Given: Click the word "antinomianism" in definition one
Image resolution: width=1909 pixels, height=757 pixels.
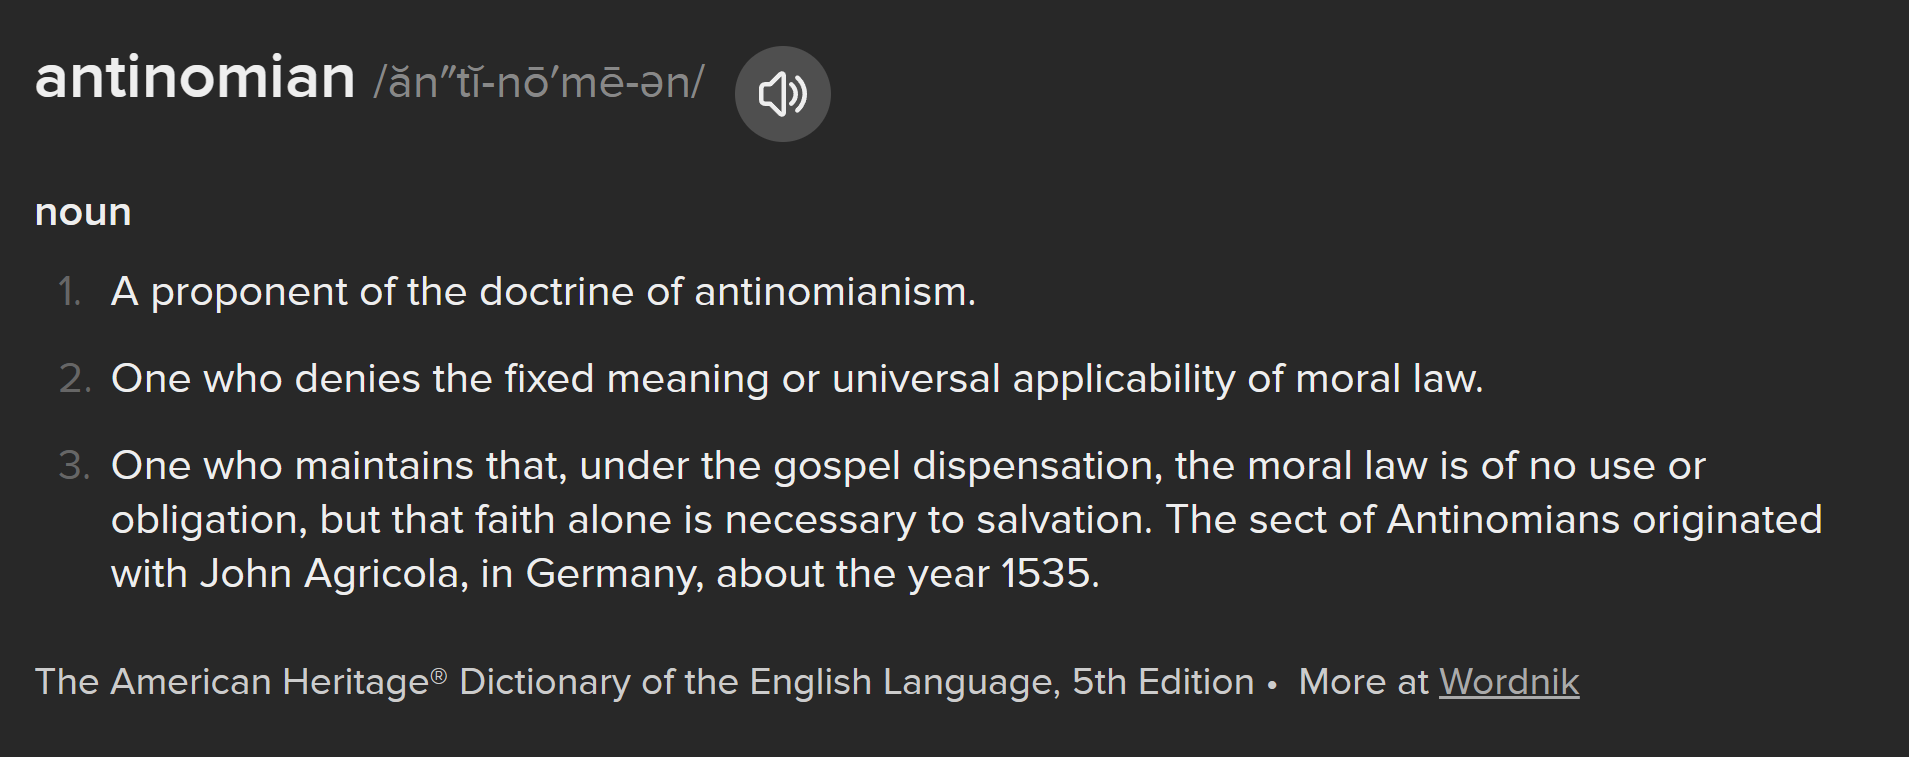Looking at the screenshot, I should [833, 292].
